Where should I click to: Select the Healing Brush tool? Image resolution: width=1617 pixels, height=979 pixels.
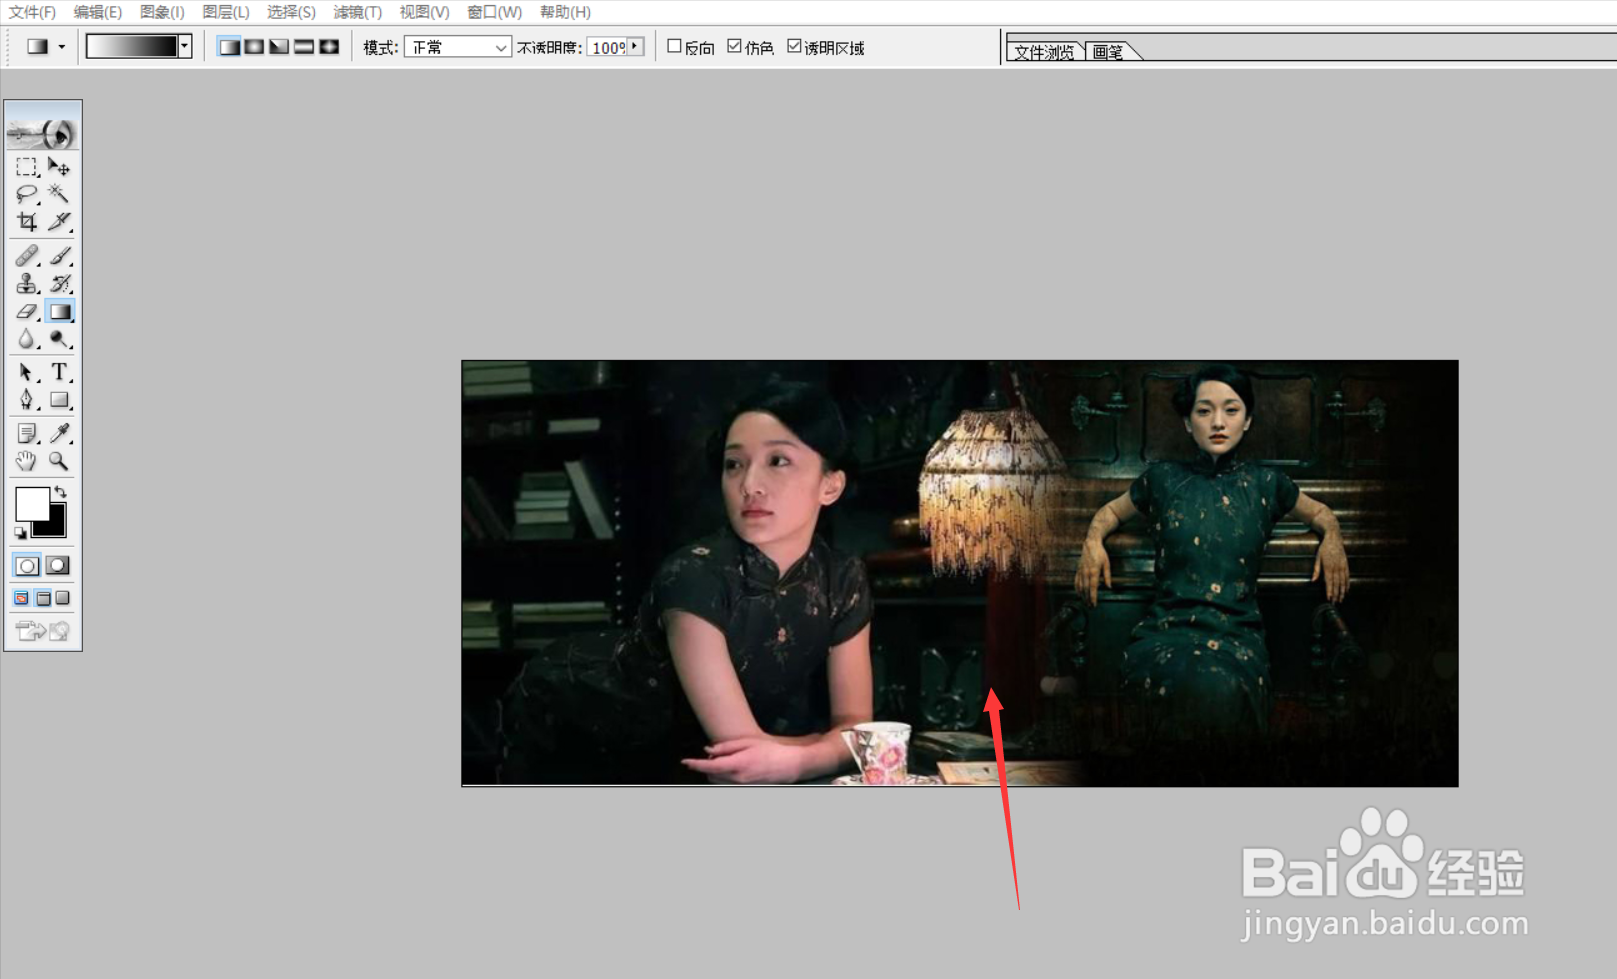pos(27,256)
